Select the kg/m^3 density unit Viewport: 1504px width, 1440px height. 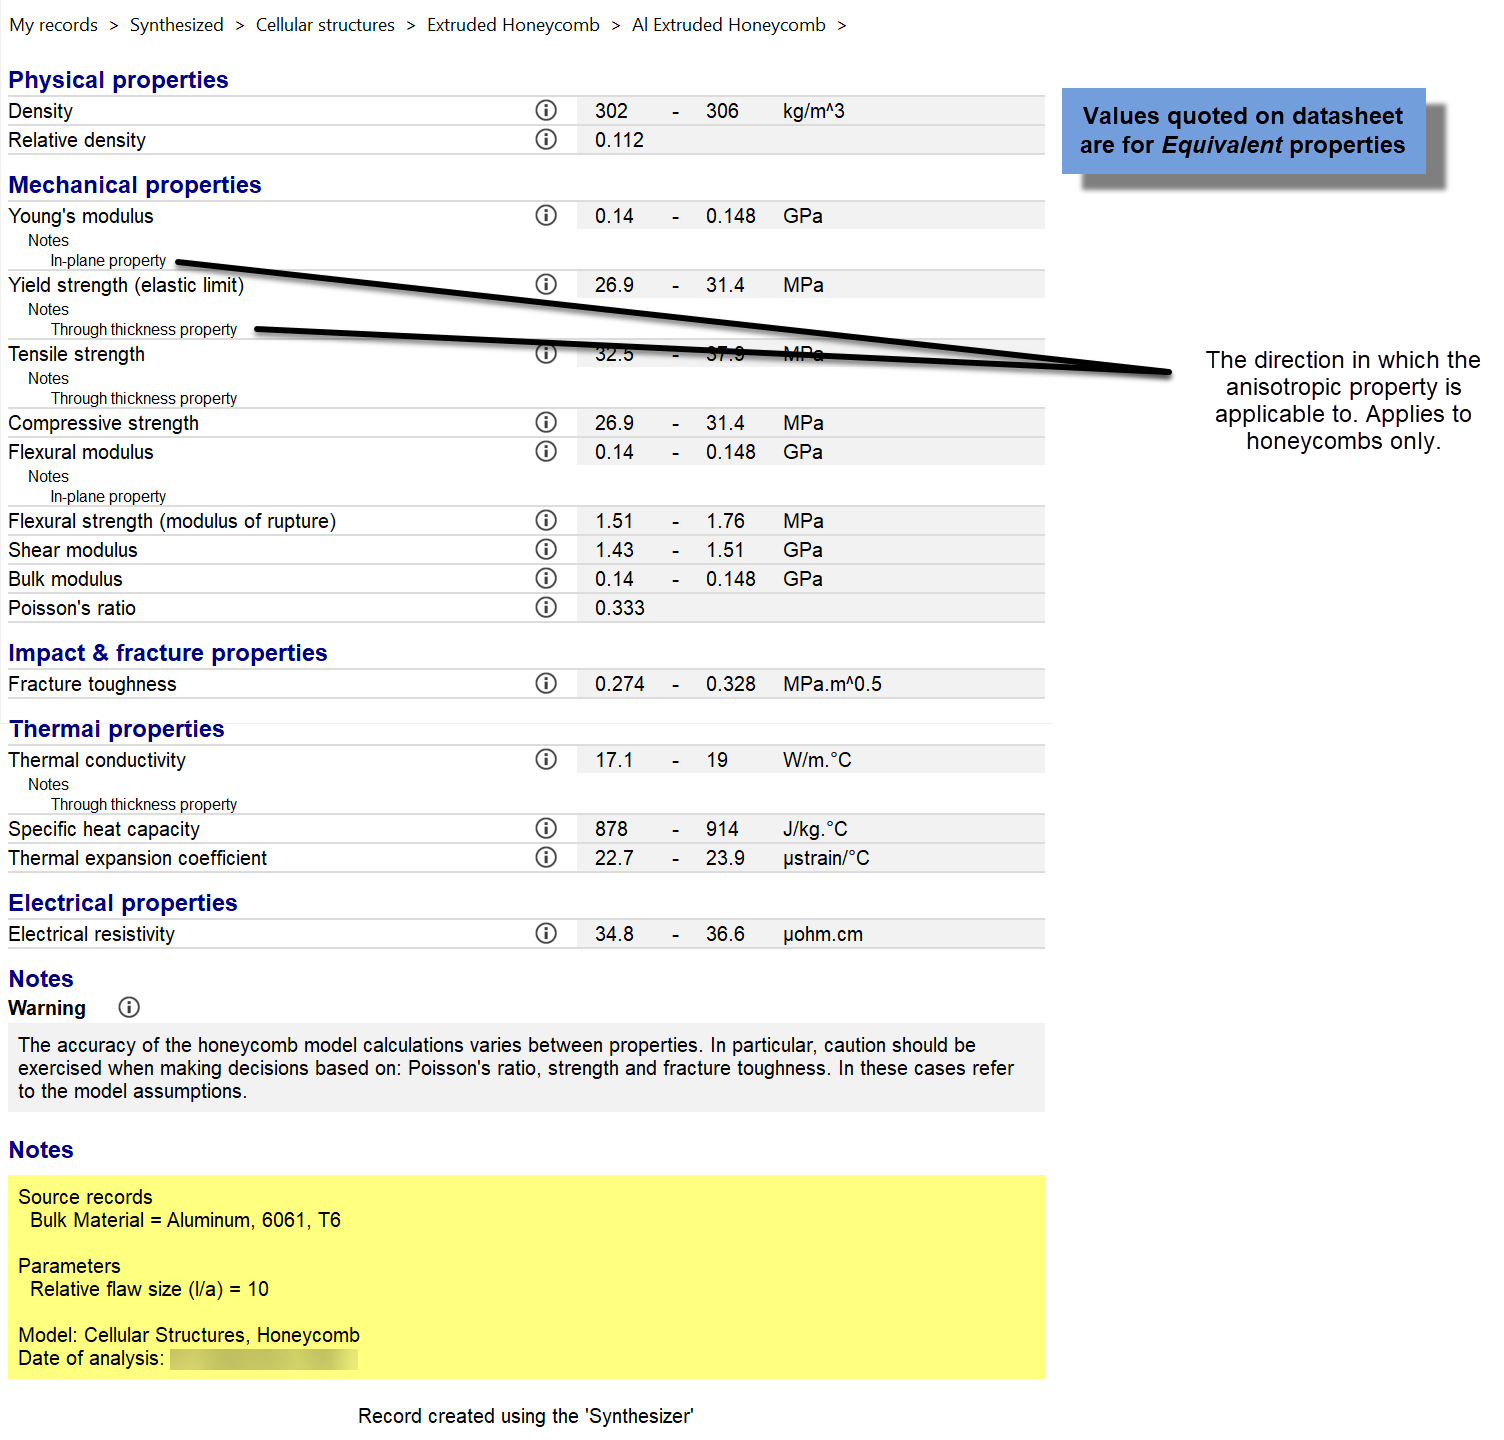(814, 111)
